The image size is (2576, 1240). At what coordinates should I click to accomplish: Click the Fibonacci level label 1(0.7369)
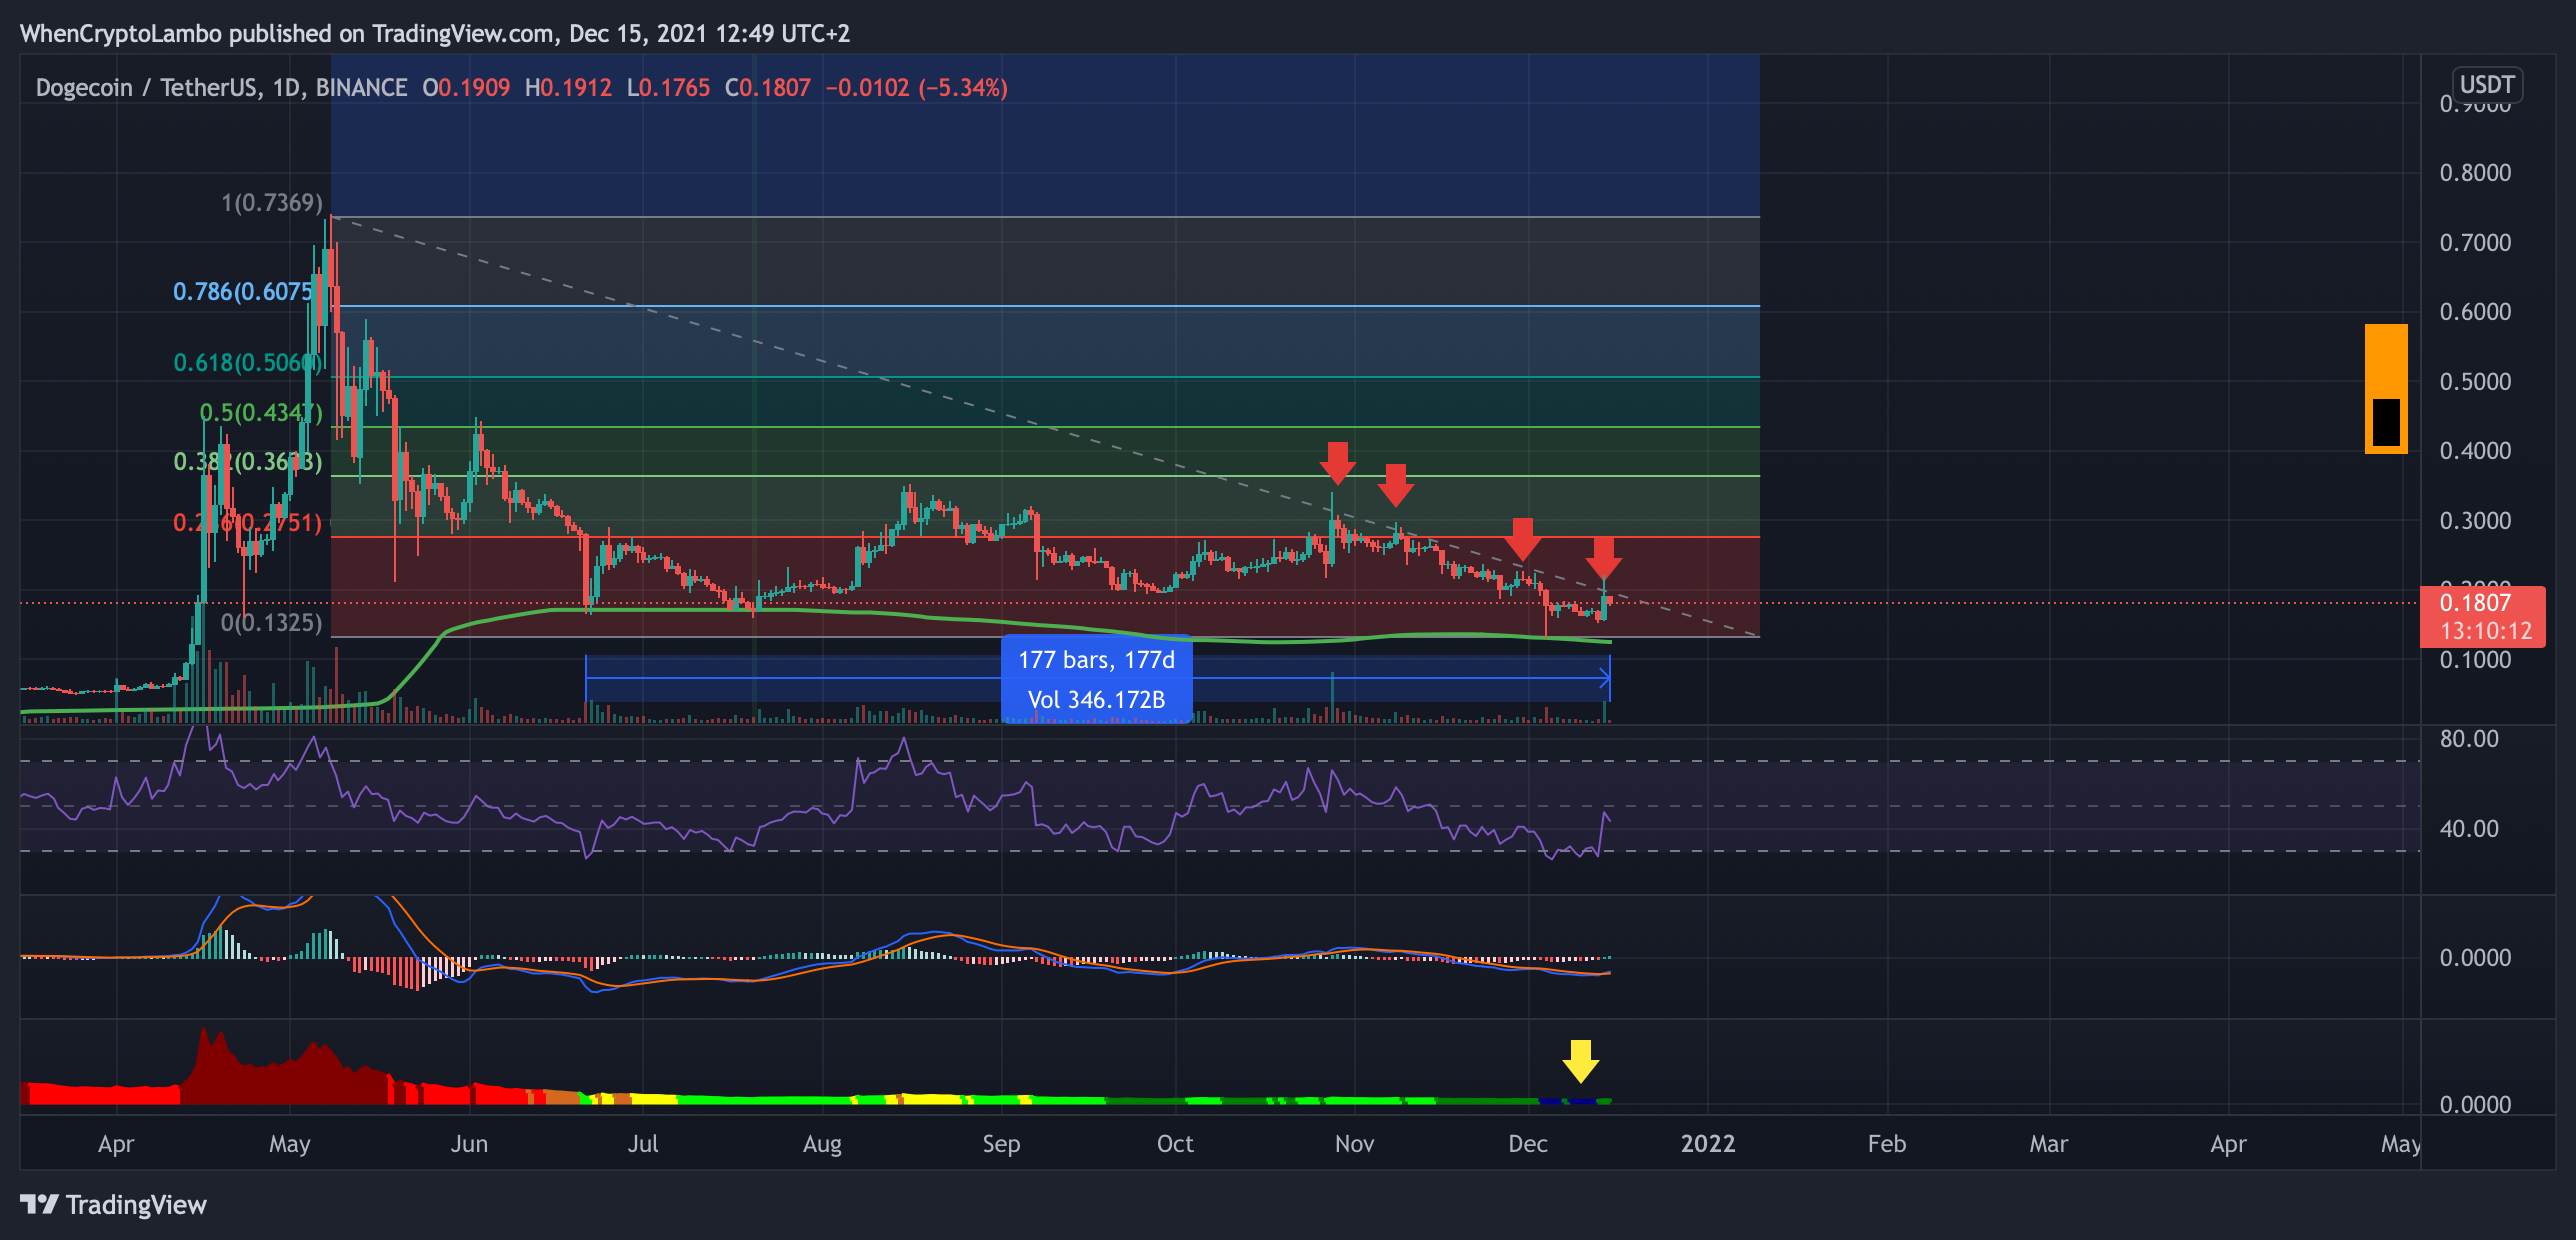(x=272, y=203)
